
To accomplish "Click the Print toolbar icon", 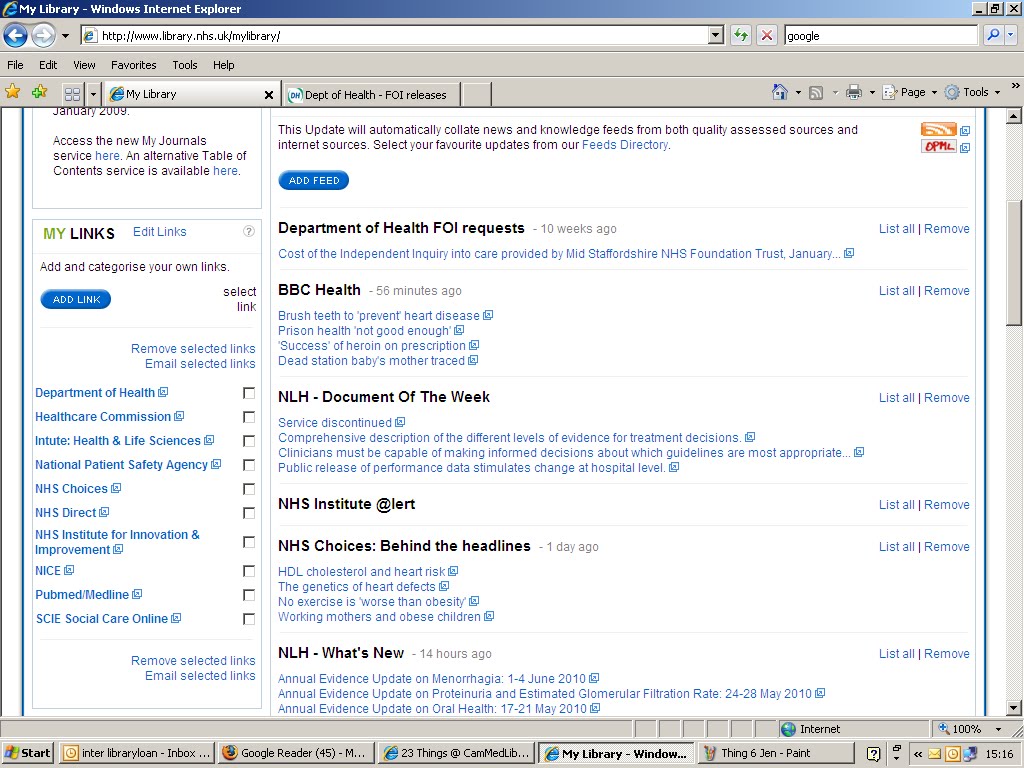I will [854, 92].
